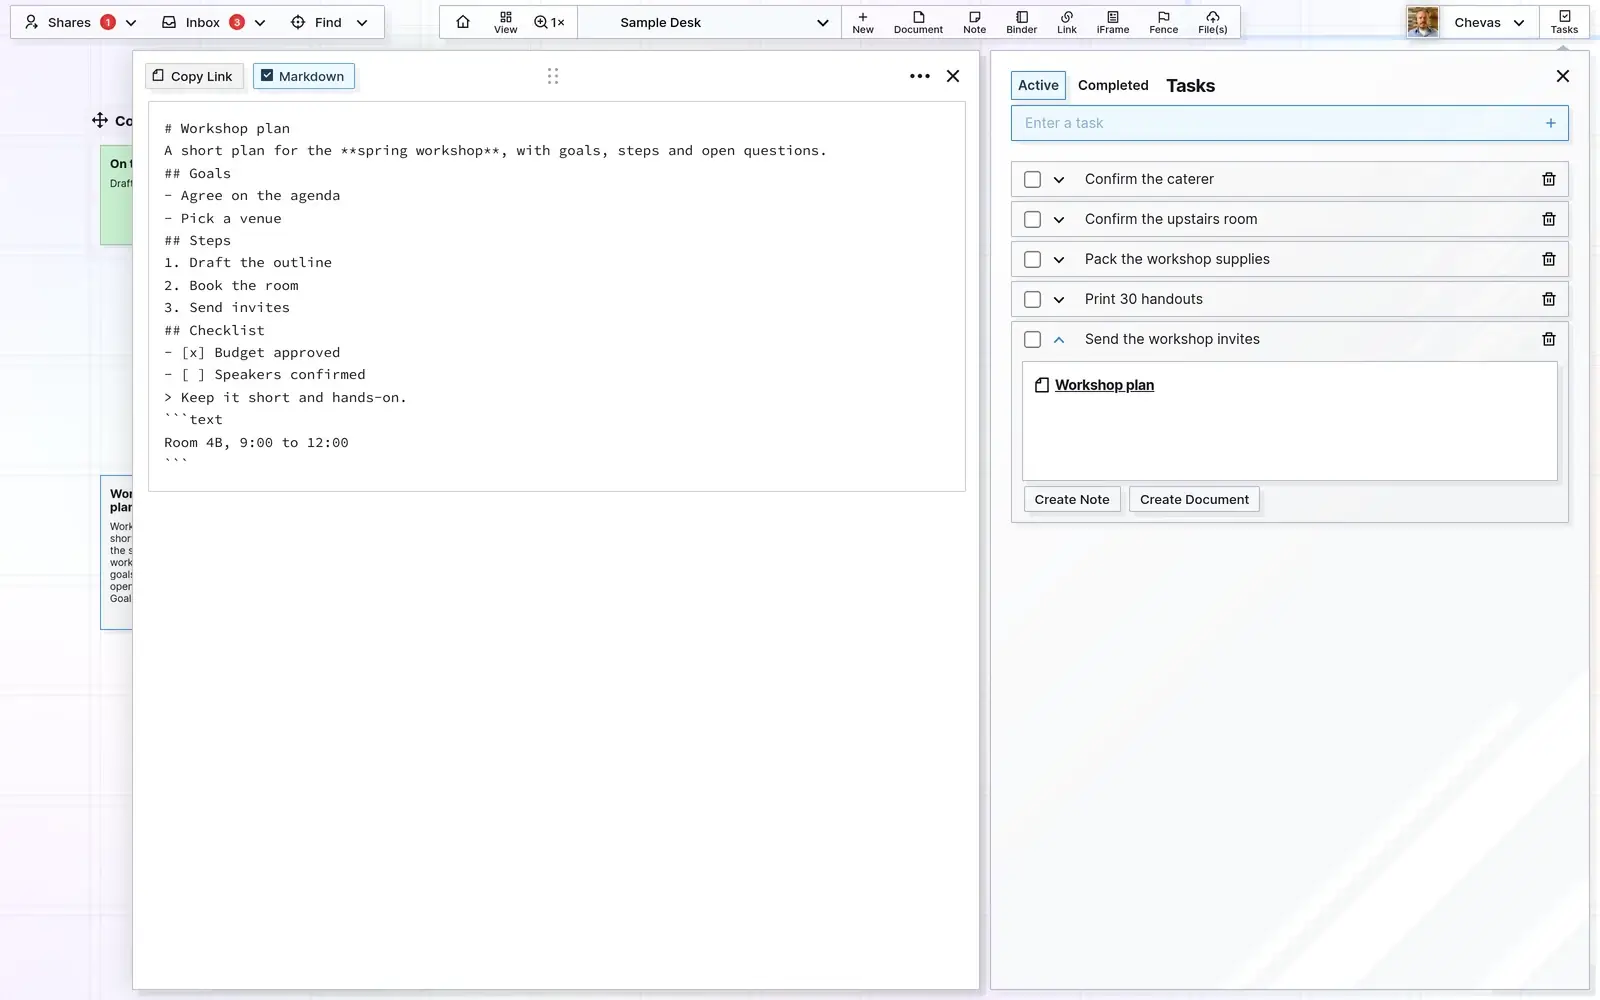The image size is (1600, 1000).
Task: Open the Inbox dropdown
Action: coord(214,22)
